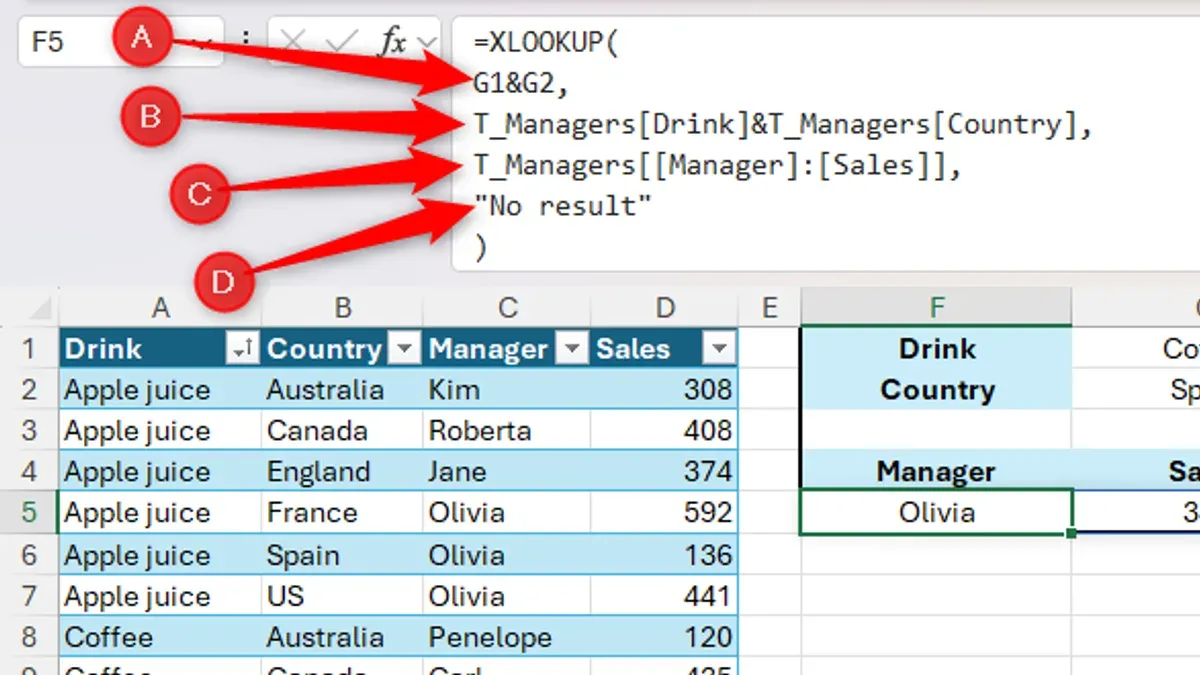Click the cell containing Penelope
This screenshot has width=1200, height=675.
tap(507, 637)
